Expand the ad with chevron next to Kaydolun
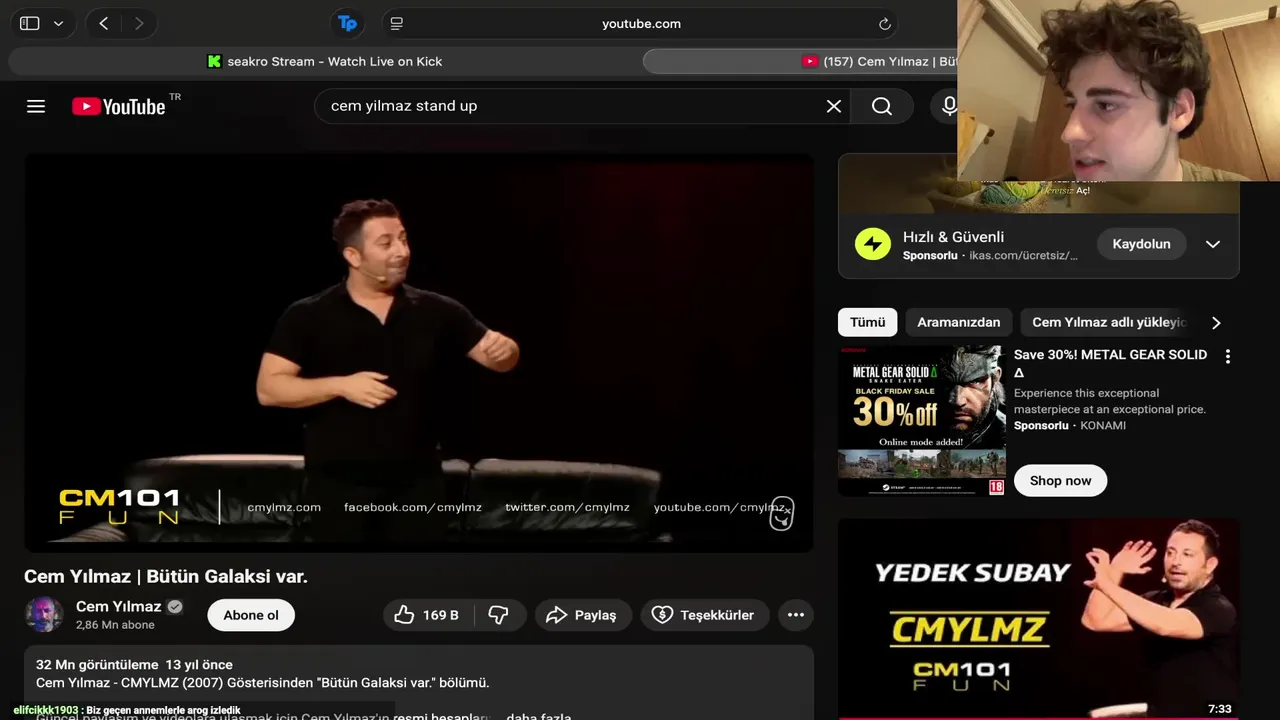The image size is (1280, 720). tap(1213, 244)
